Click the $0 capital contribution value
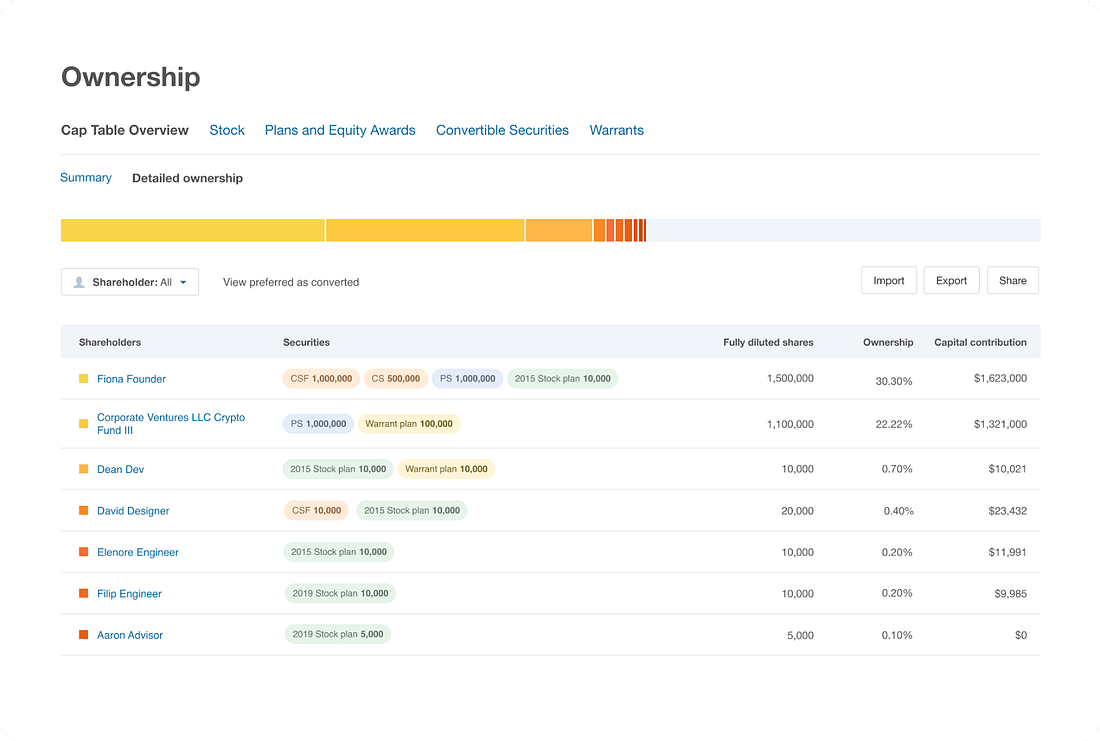Viewport: 1100px width, 741px height. (1021, 635)
